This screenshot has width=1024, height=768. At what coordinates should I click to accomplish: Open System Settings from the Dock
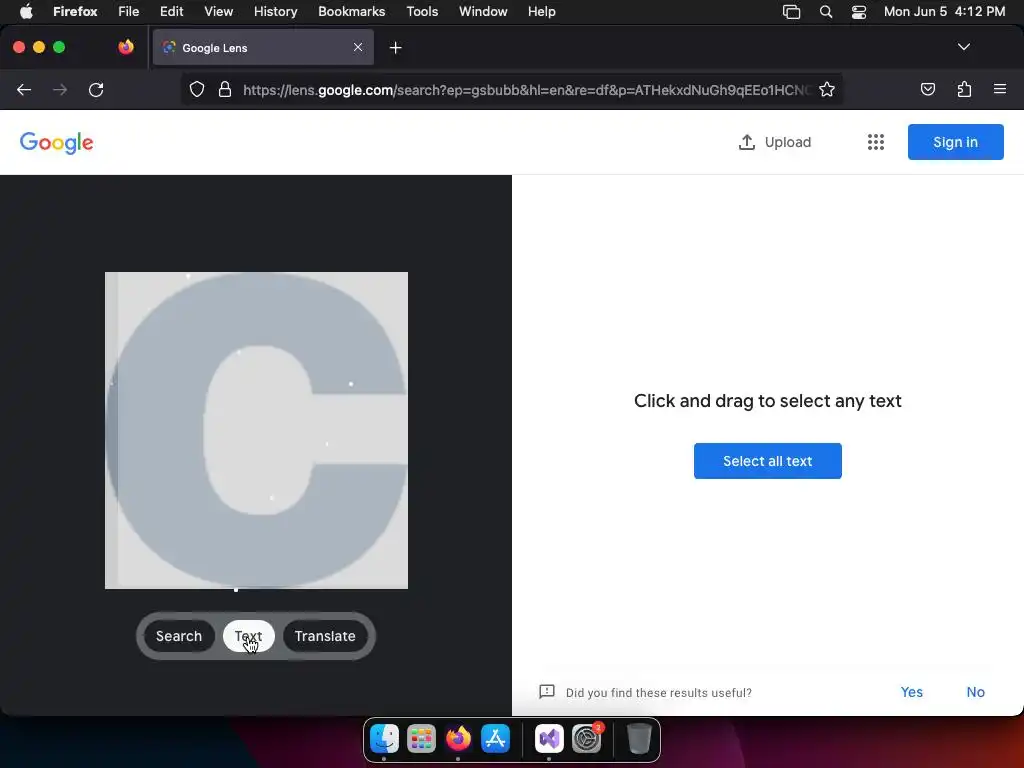coord(586,739)
